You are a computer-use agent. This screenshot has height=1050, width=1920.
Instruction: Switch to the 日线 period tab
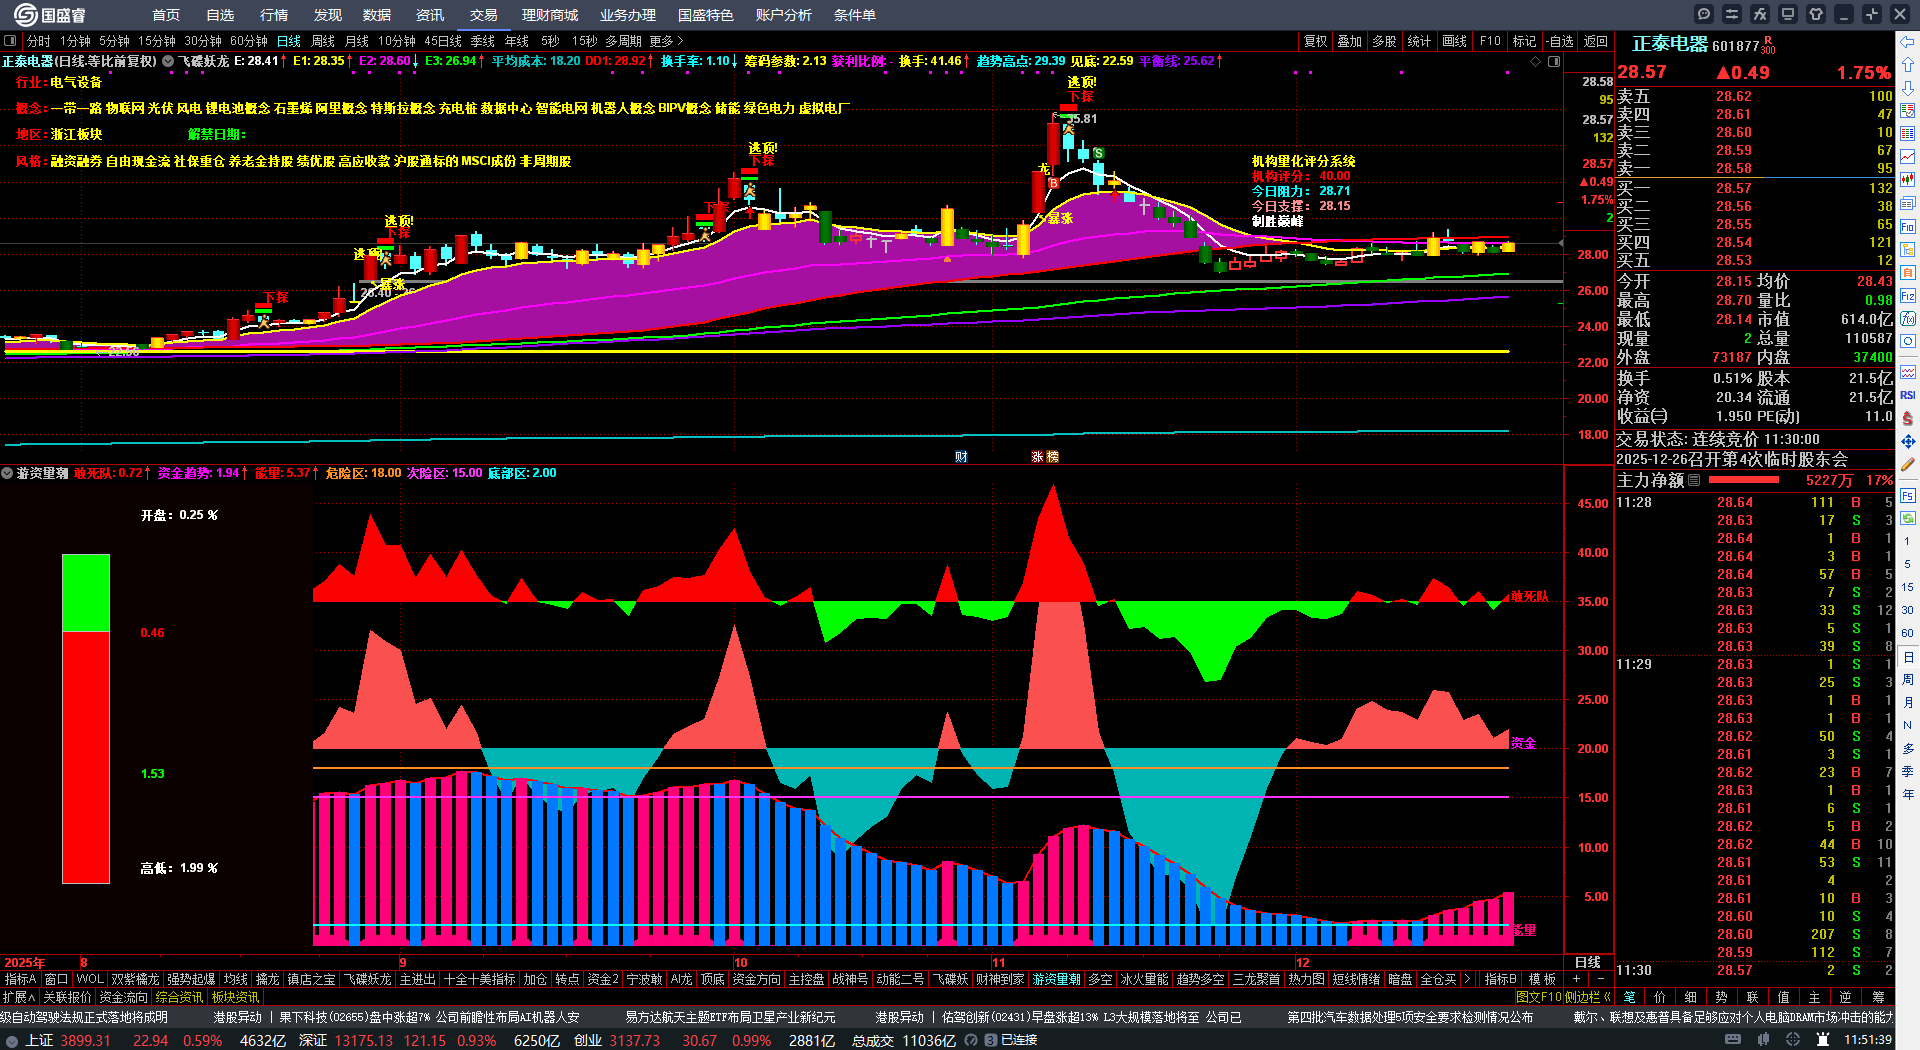point(289,41)
